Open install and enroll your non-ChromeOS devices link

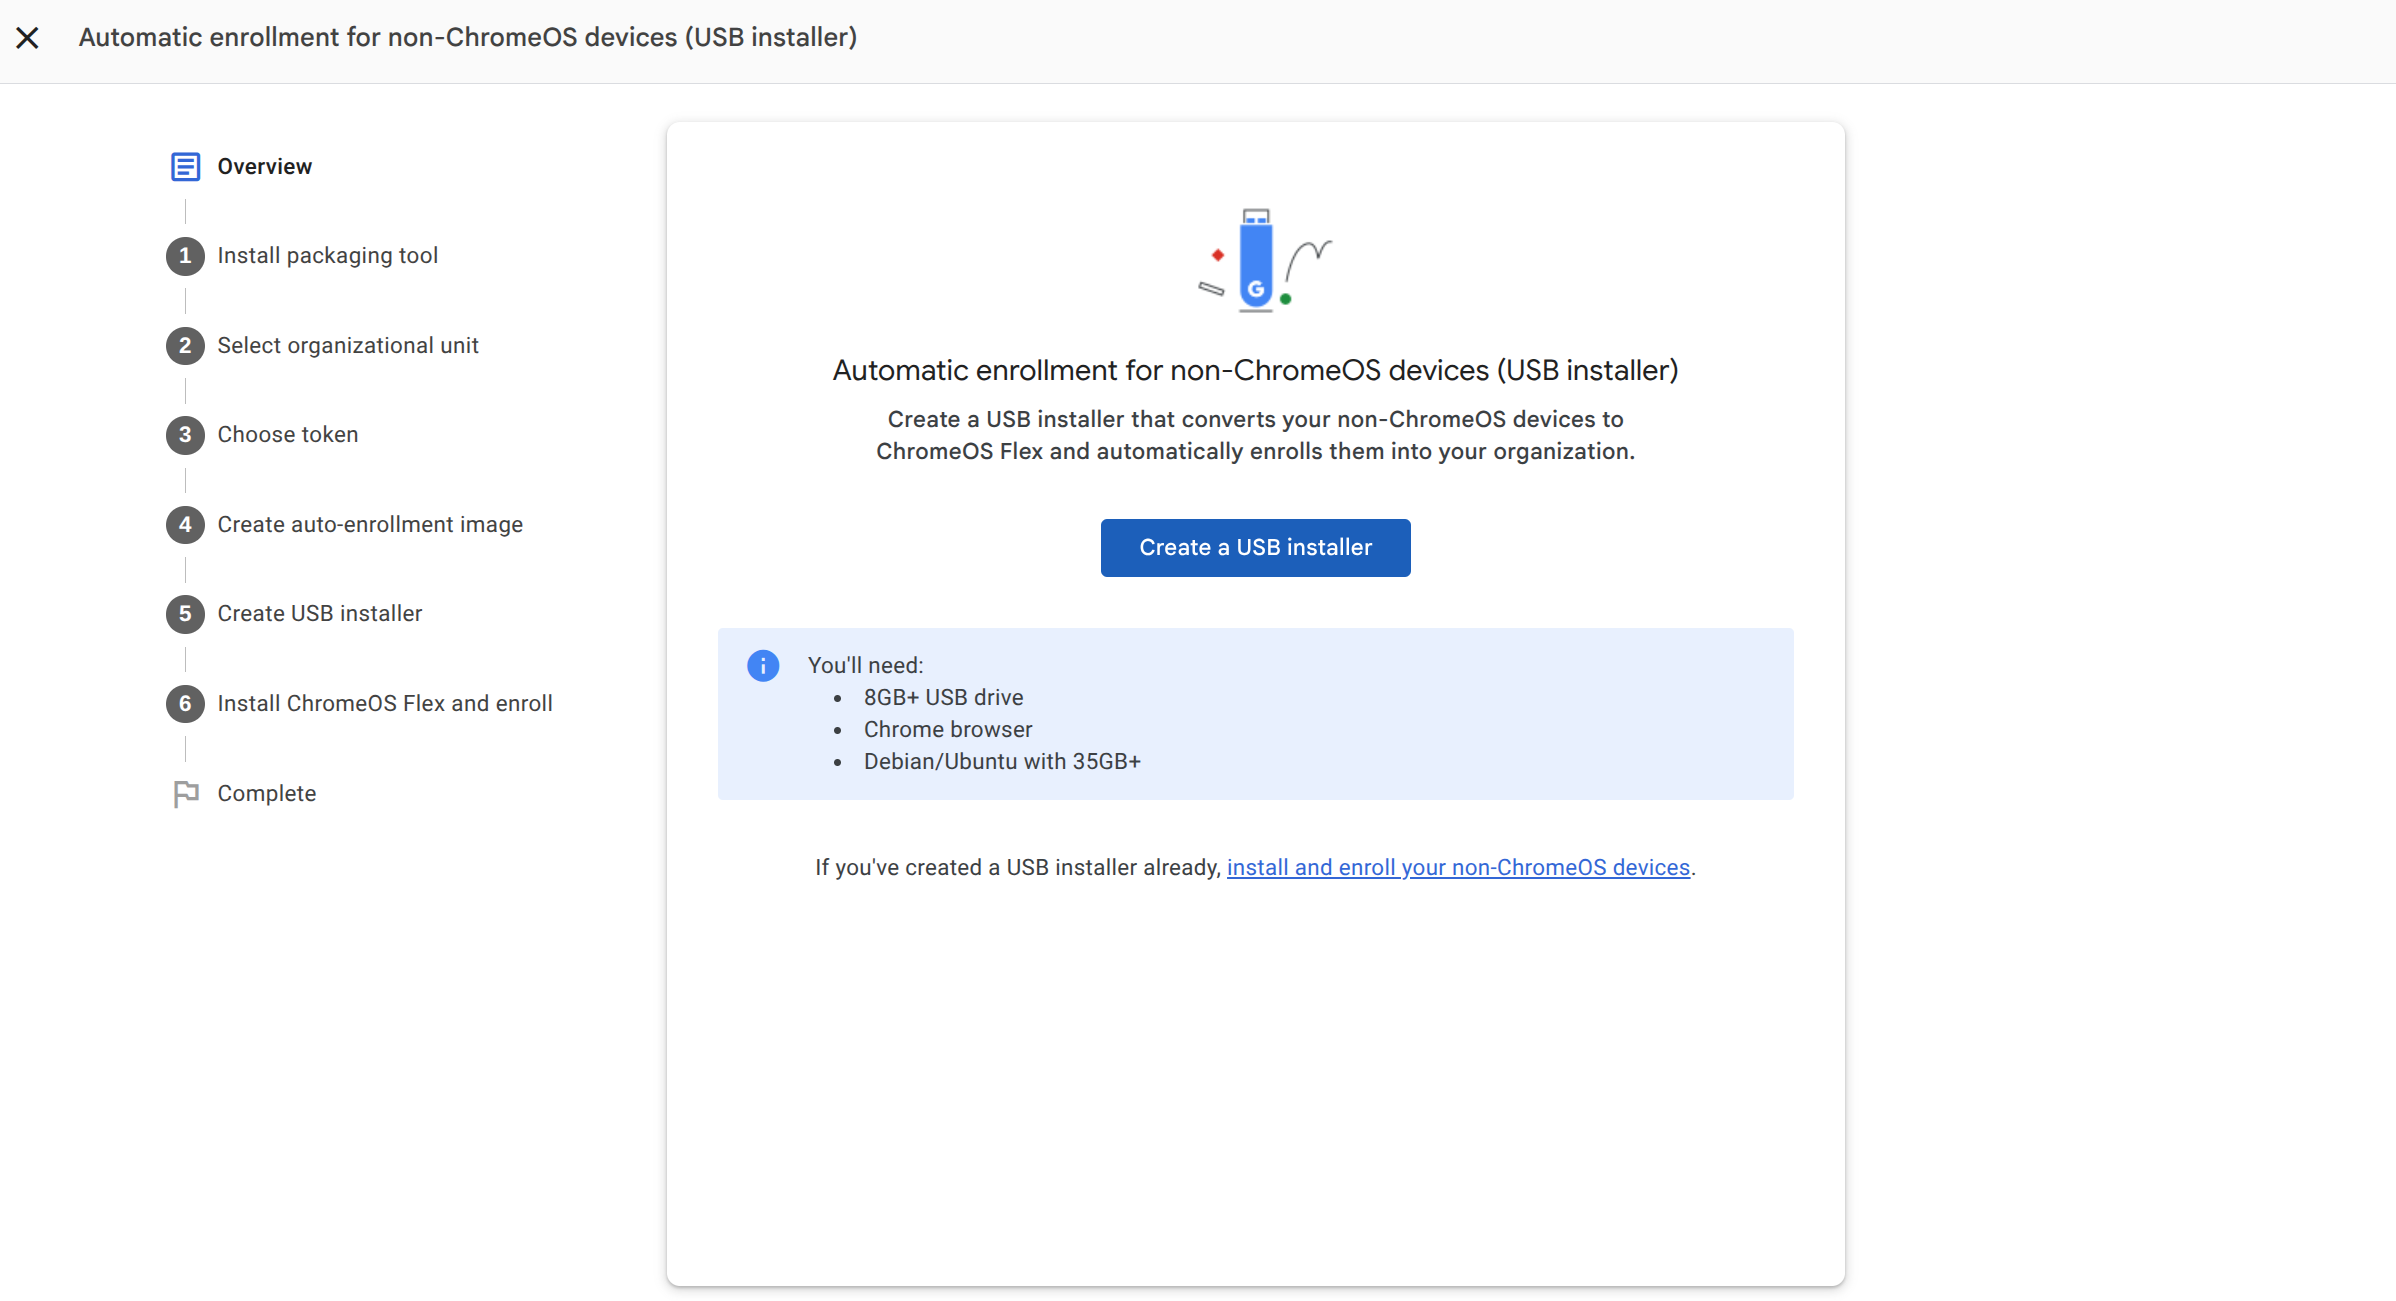pyautogui.click(x=1458, y=868)
